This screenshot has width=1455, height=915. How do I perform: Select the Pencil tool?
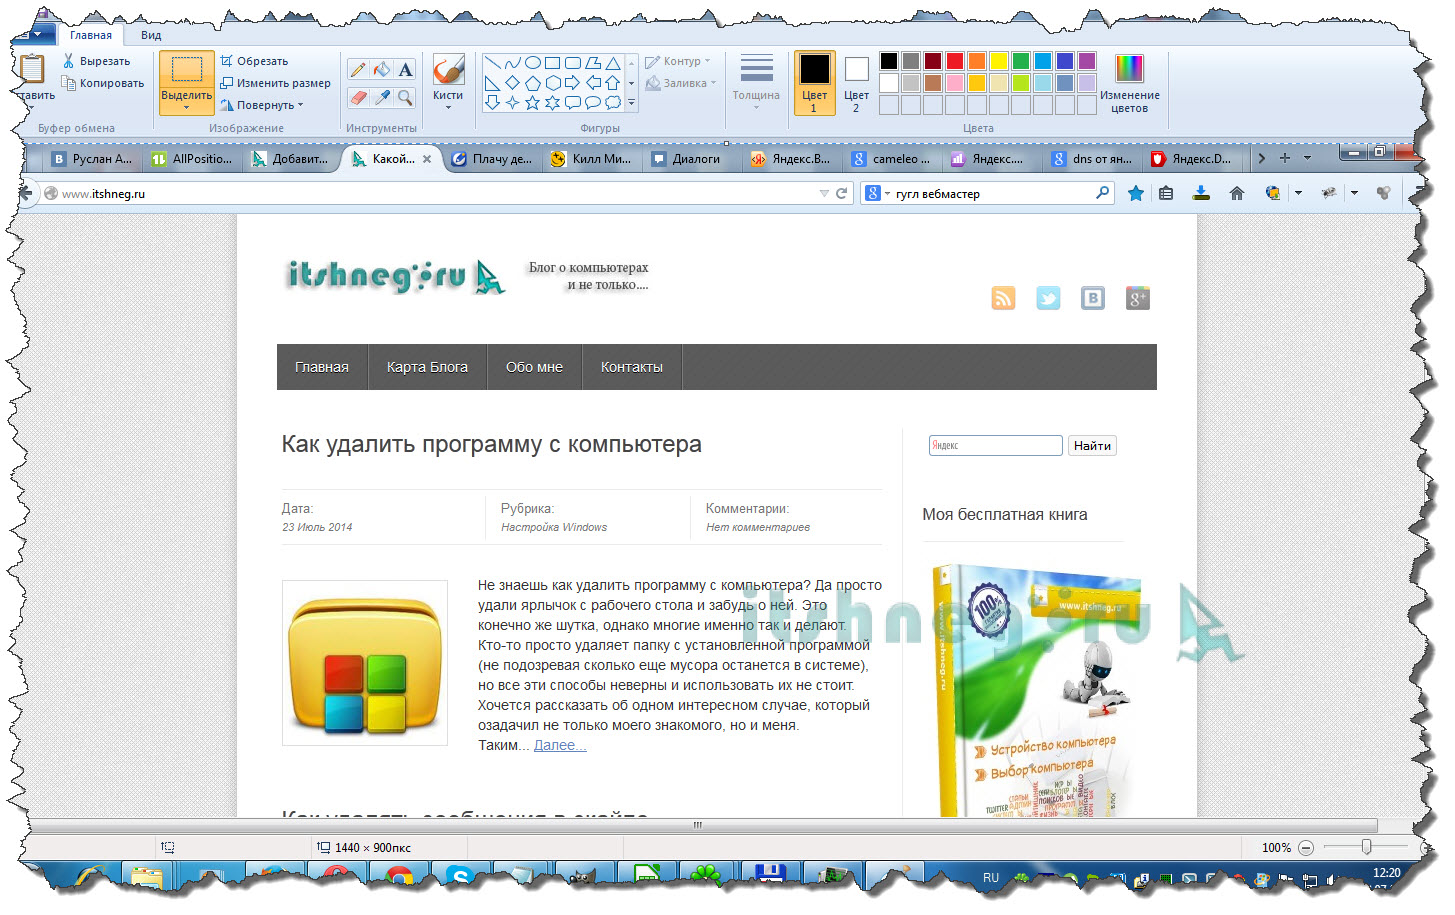(x=357, y=70)
